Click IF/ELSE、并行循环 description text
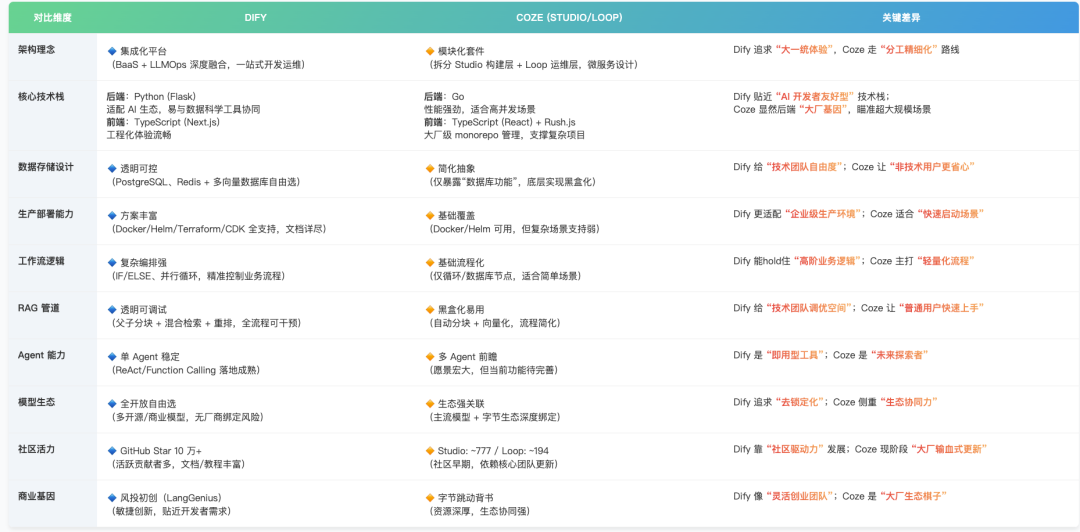 click(x=198, y=276)
